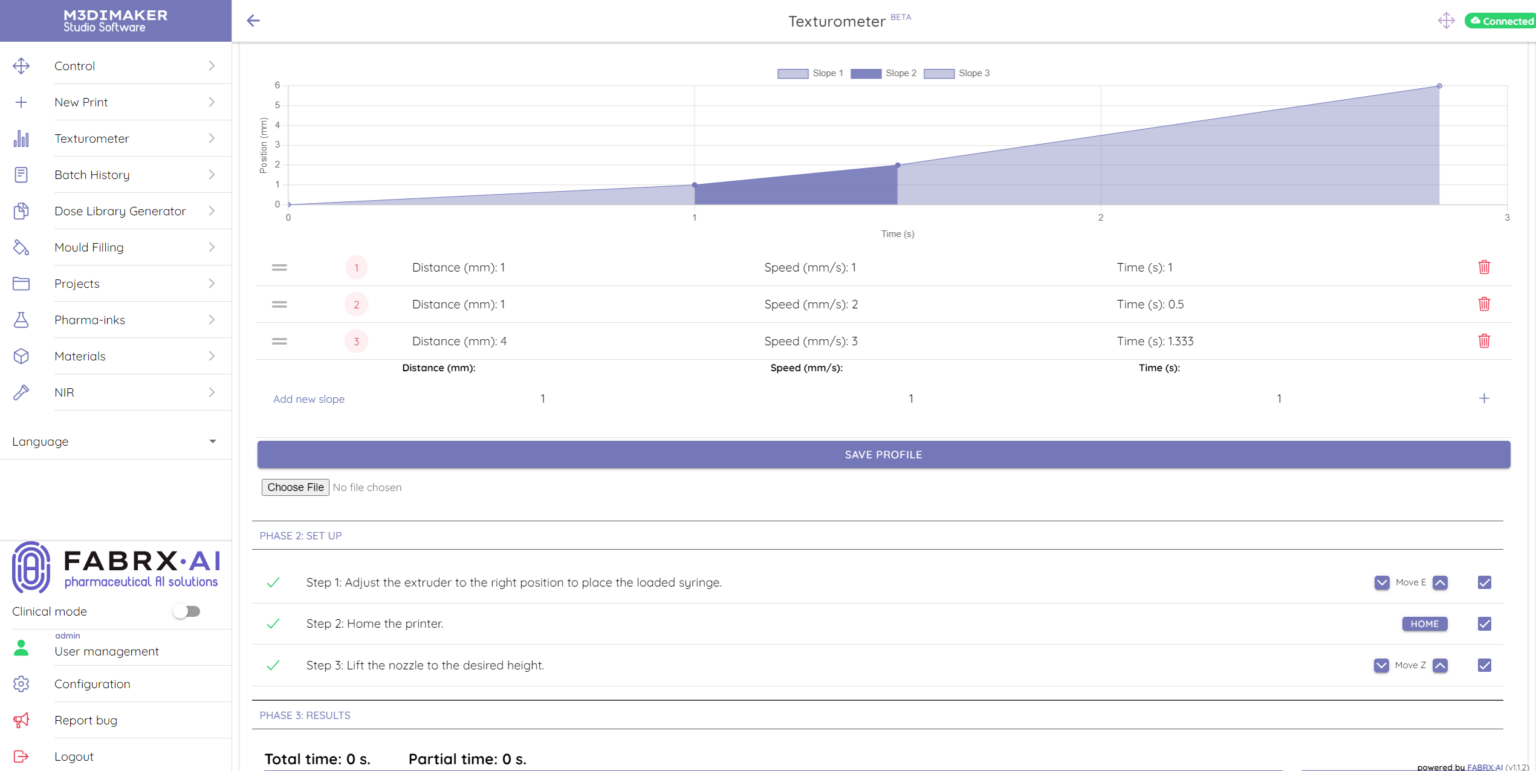Viewport: 1536px width, 771px height.
Task: Toggle the Clinical mode switch
Action: tap(186, 611)
